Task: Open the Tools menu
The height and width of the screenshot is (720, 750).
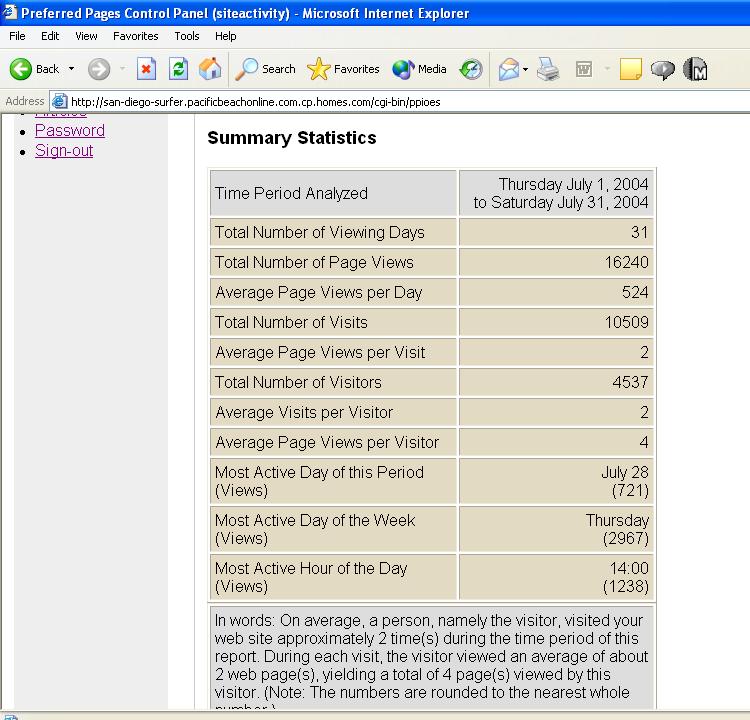Action: [187, 36]
